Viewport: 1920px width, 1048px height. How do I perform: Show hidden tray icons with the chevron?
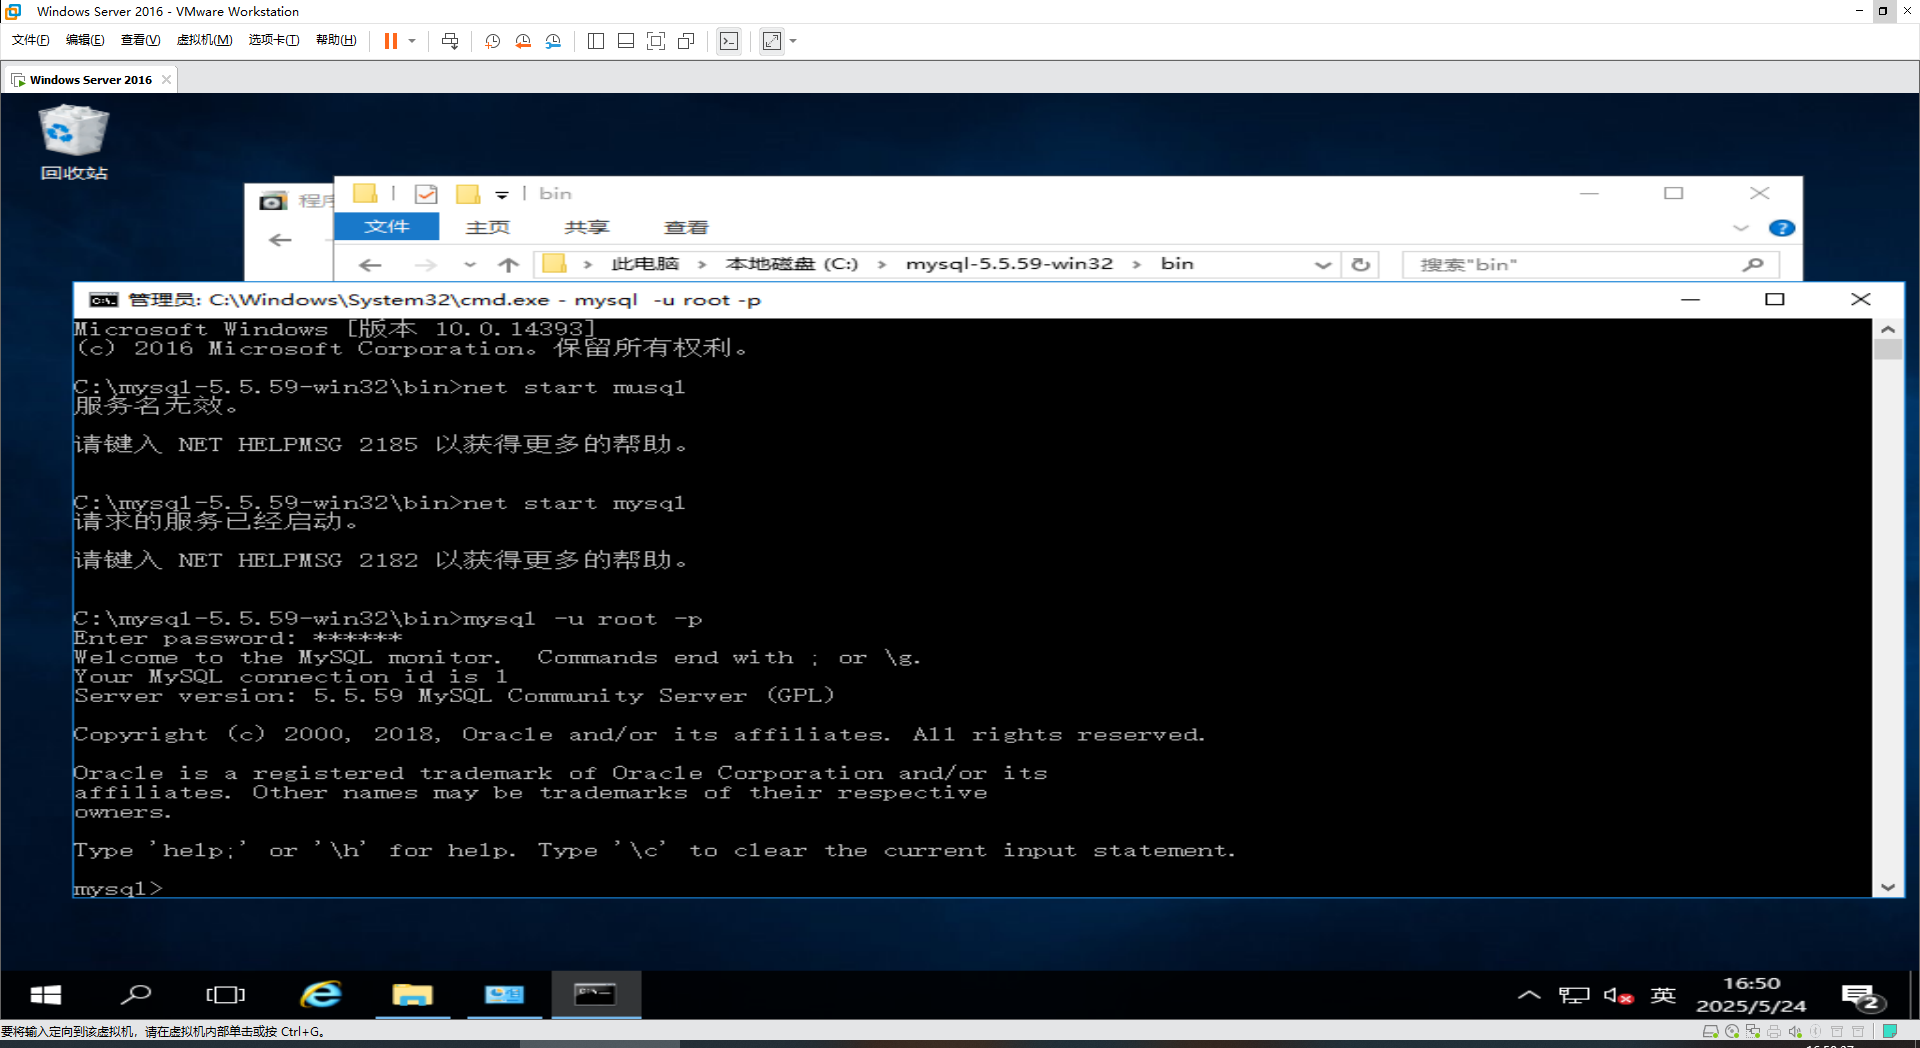pyautogui.click(x=1529, y=995)
